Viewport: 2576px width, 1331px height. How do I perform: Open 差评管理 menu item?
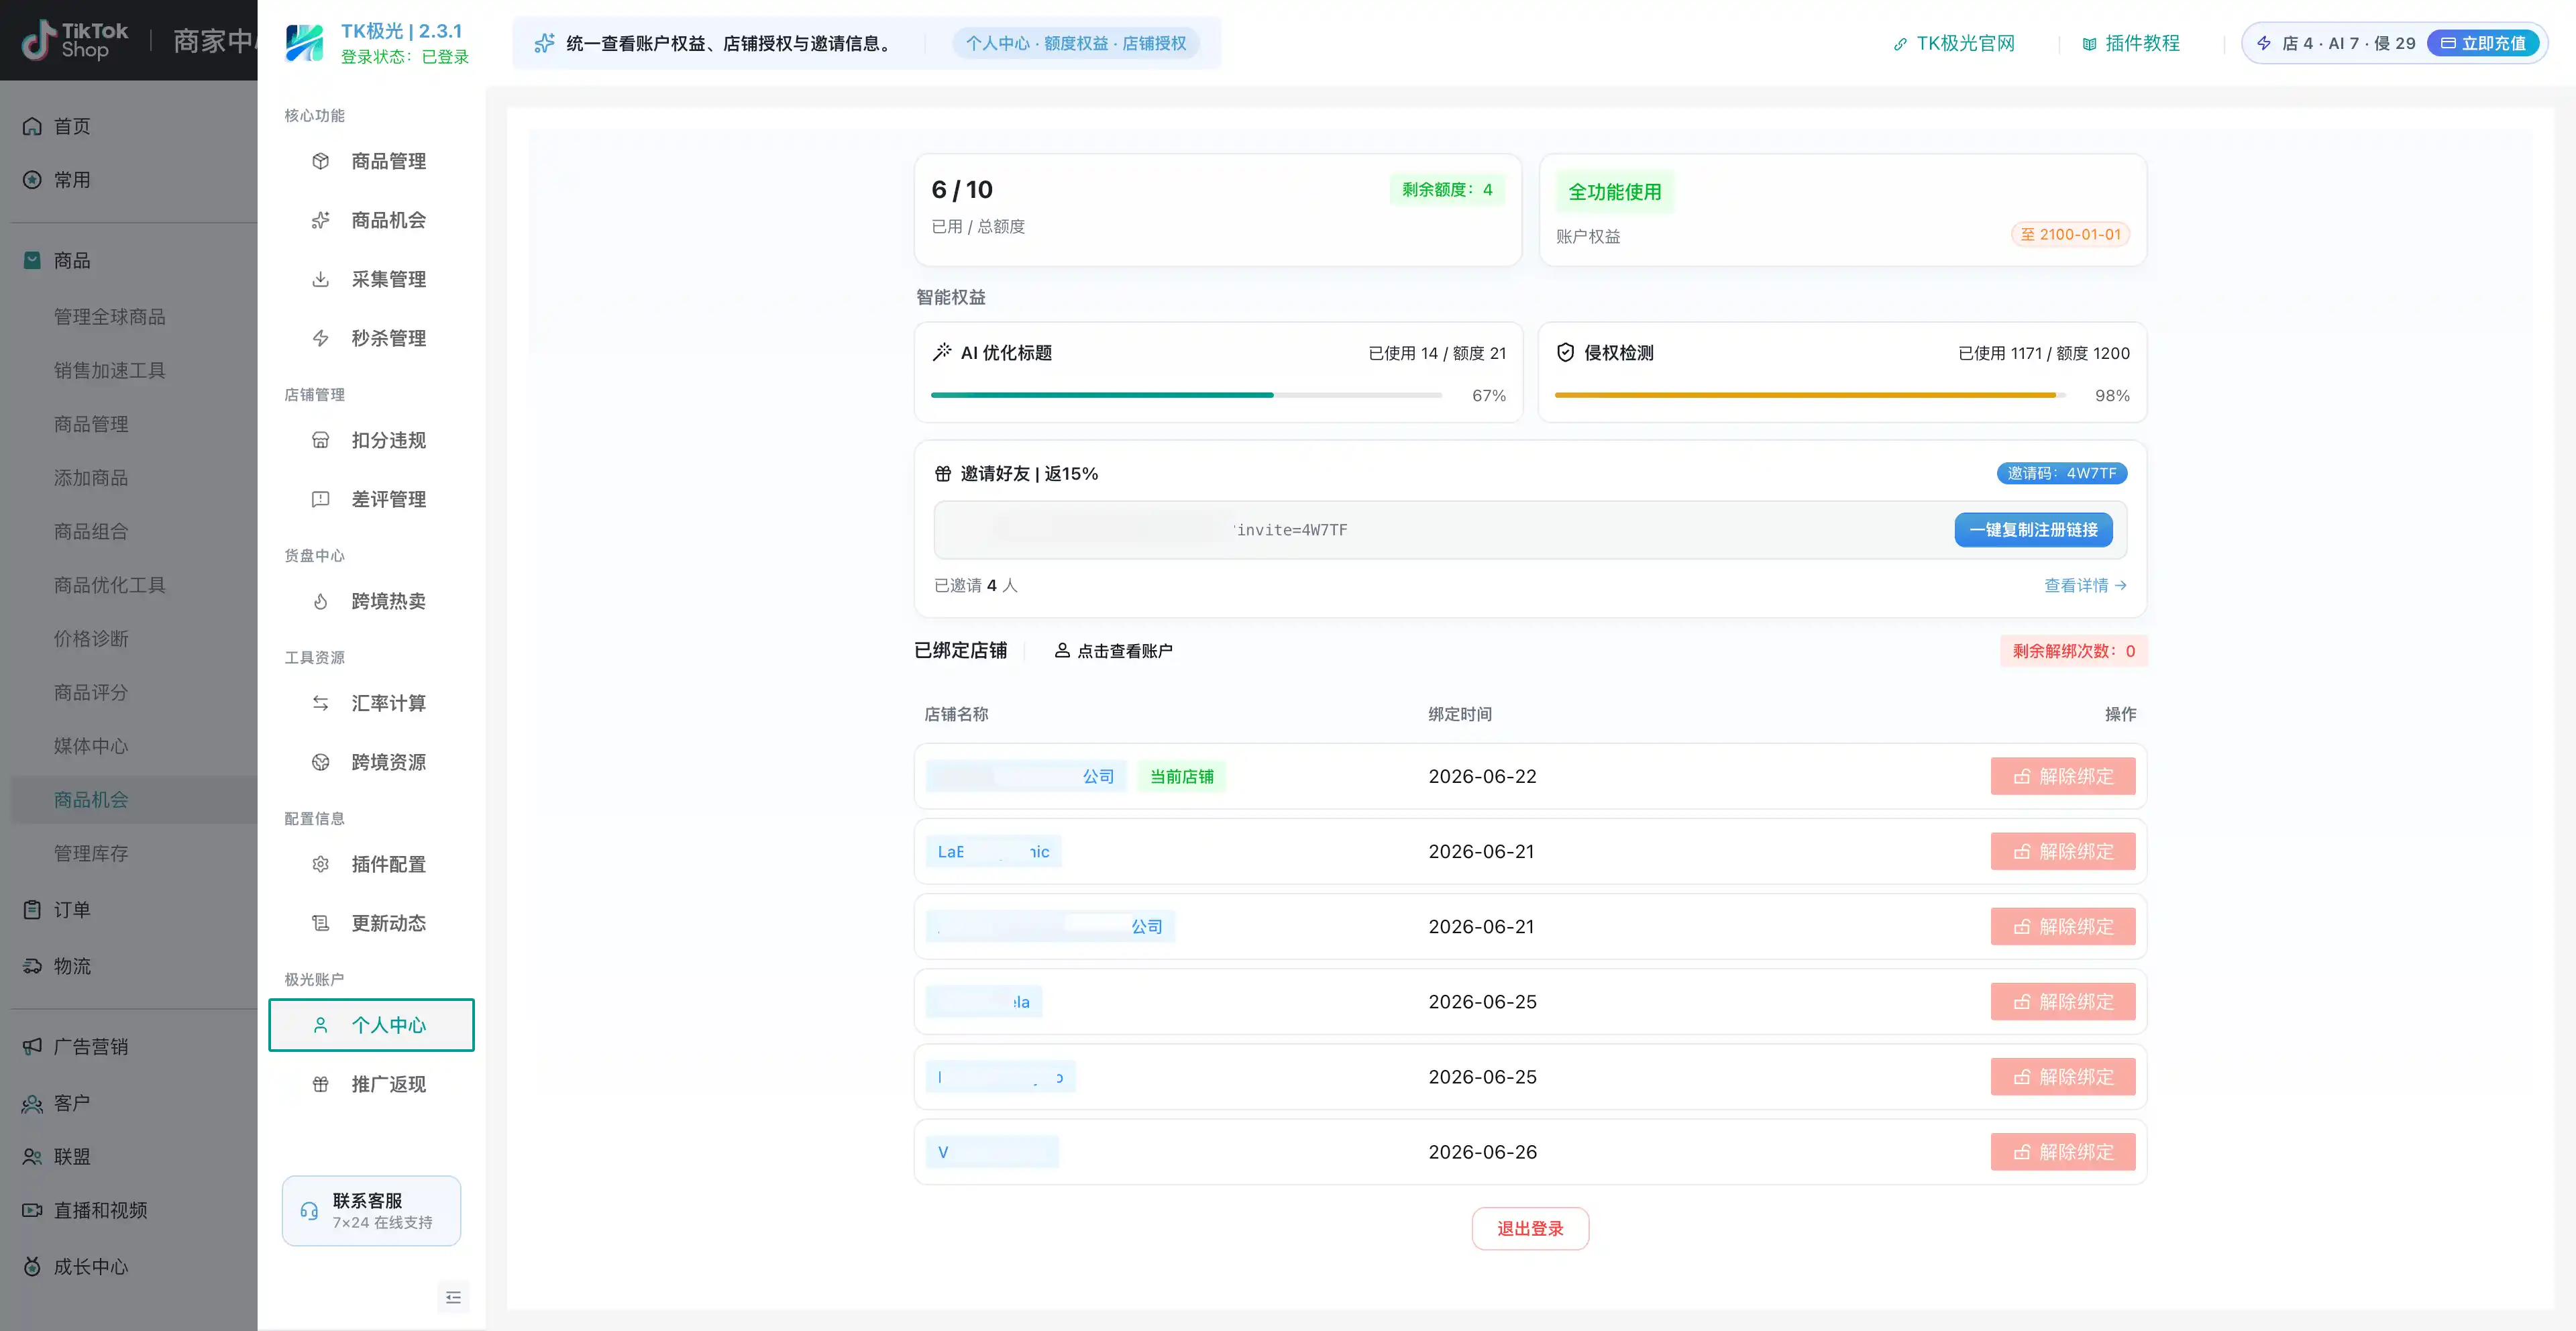coord(371,499)
